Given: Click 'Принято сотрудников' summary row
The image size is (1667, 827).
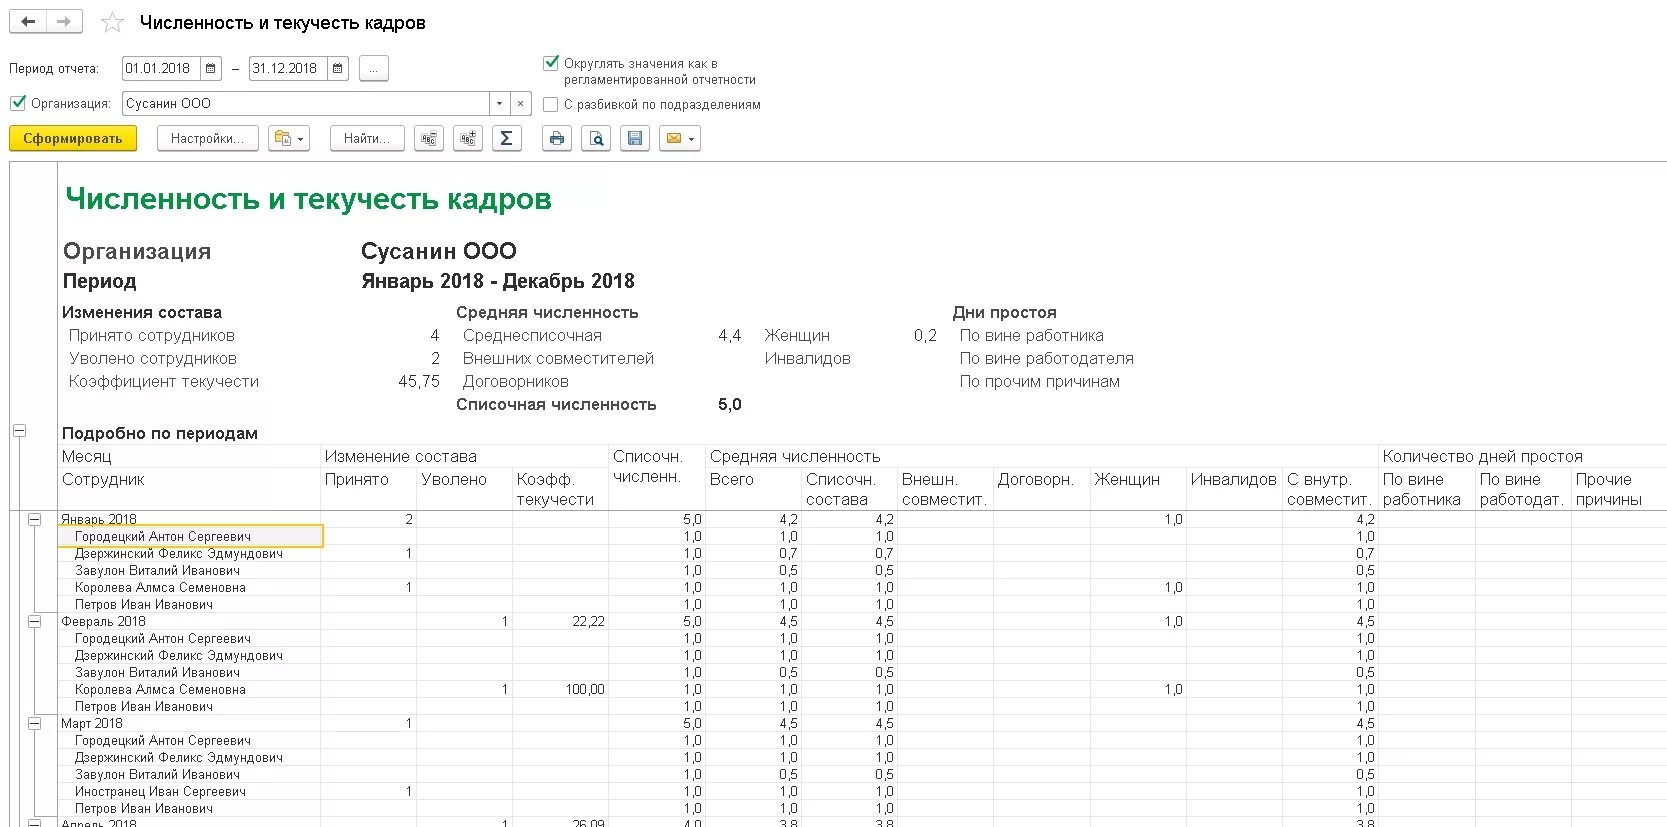Looking at the screenshot, I should 152,335.
